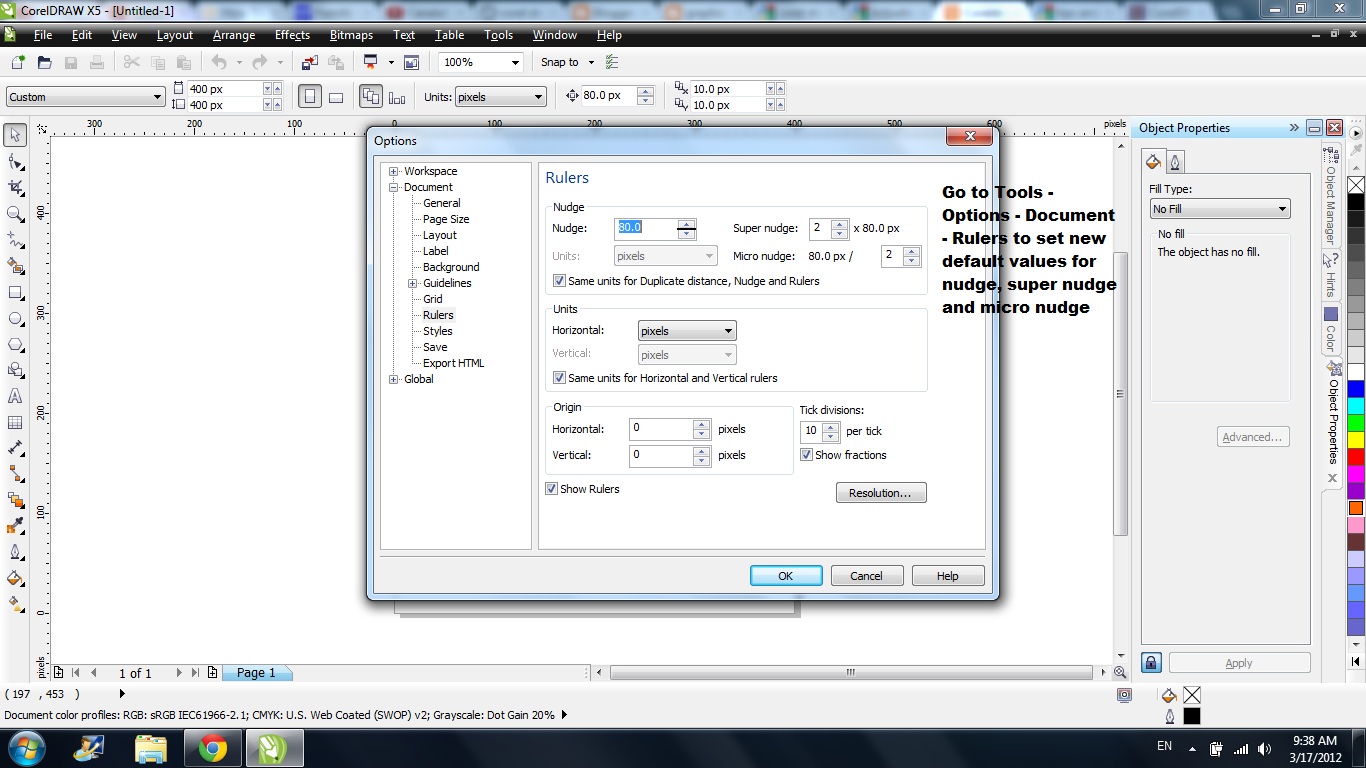The image size is (1366, 768).
Task: Select the Pick tool
Action: [x=14, y=134]
